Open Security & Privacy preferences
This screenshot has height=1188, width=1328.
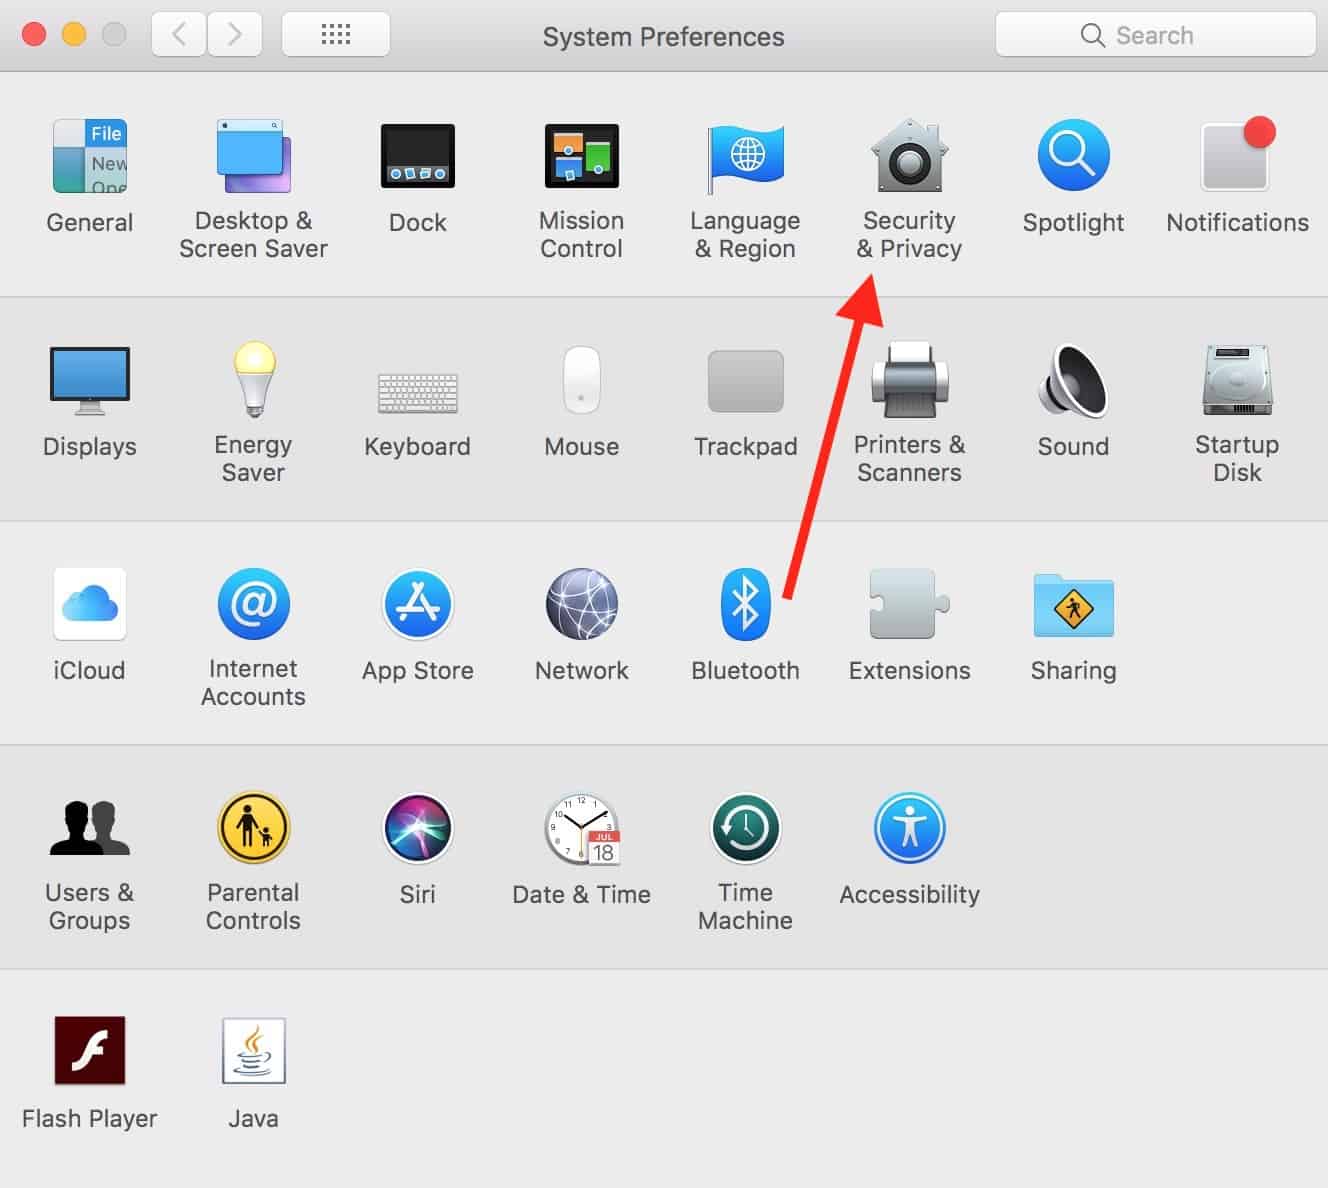pyautogui.click(x=908, y=157)
